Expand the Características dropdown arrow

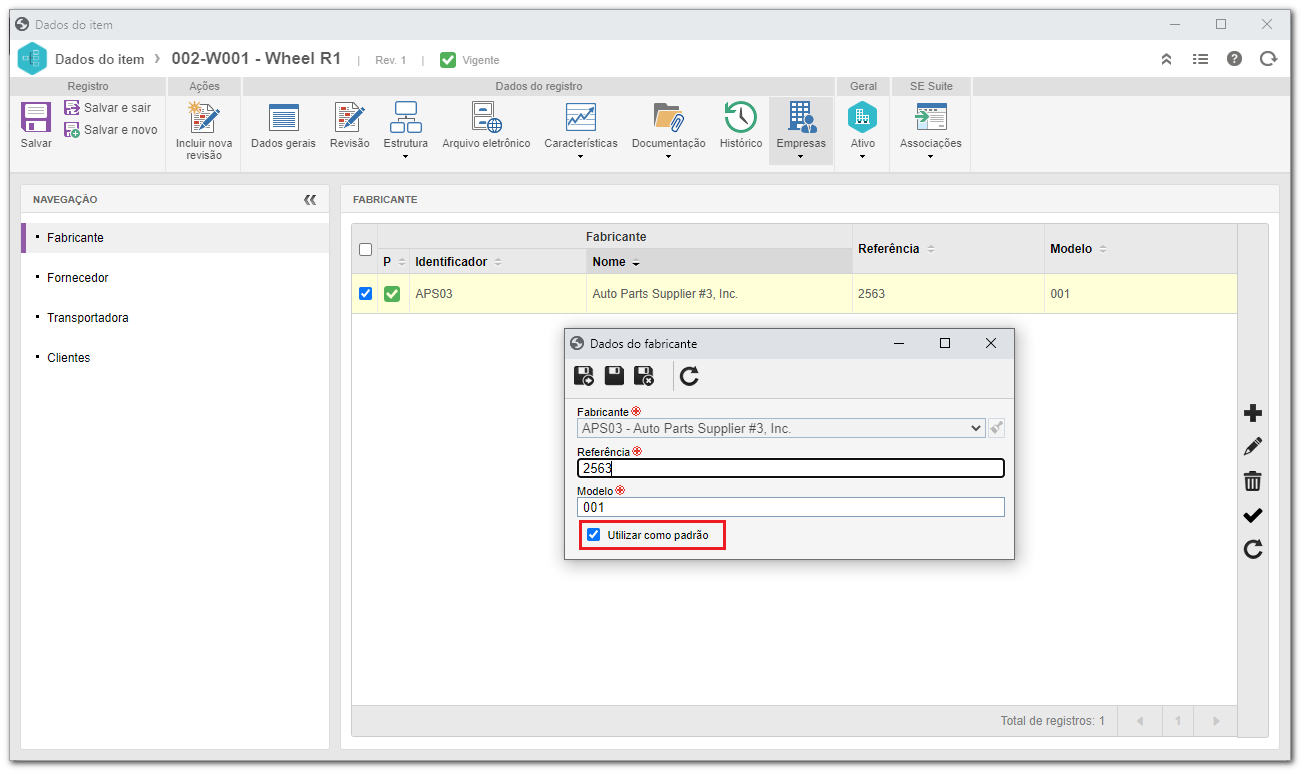(580, 156)
